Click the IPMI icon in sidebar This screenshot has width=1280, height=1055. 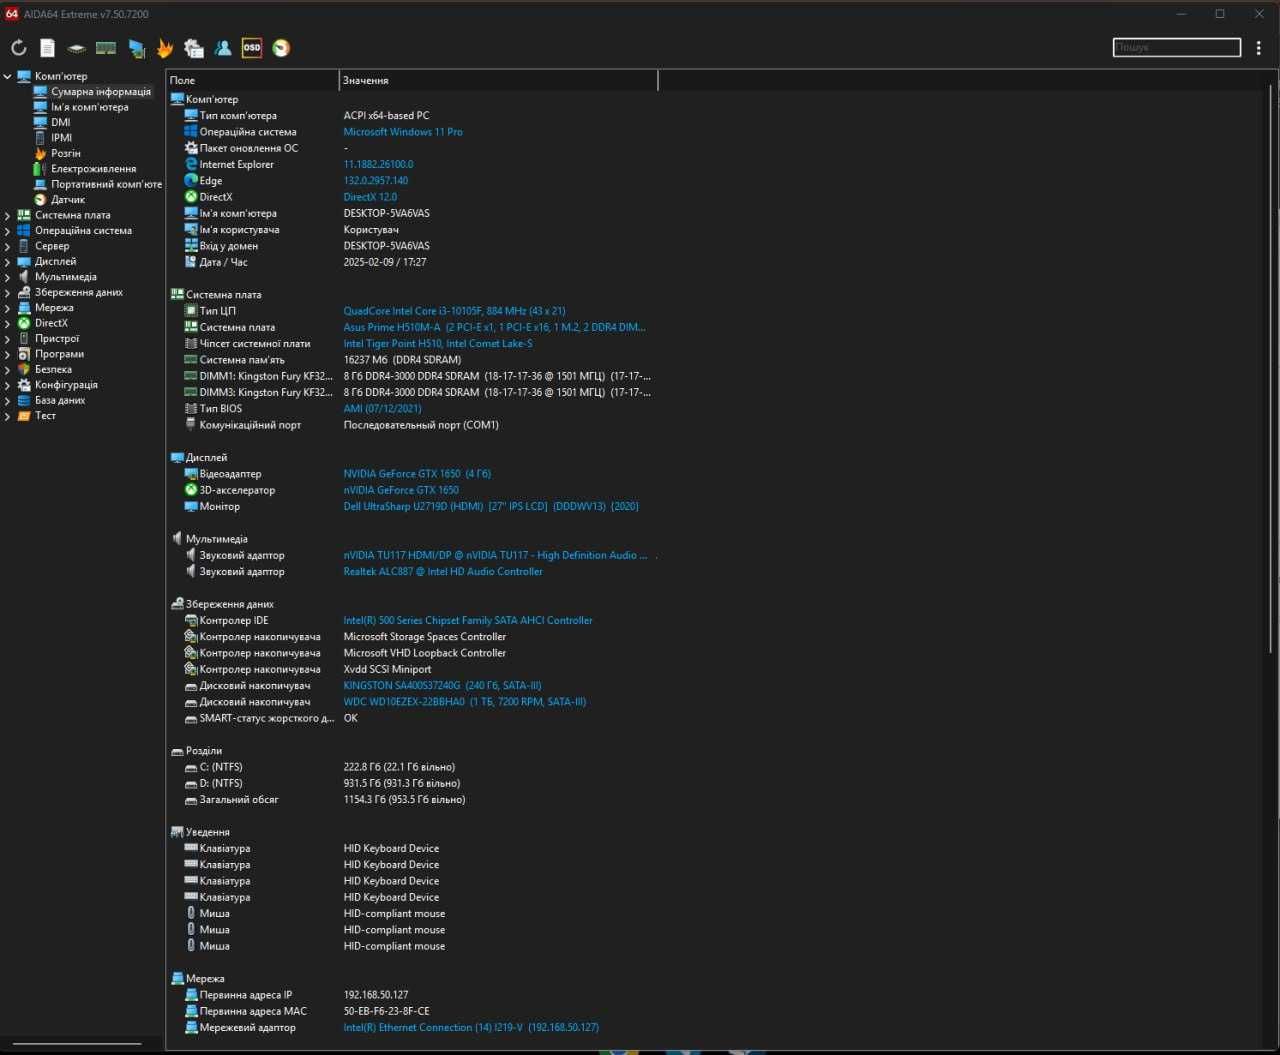[40, 138]
